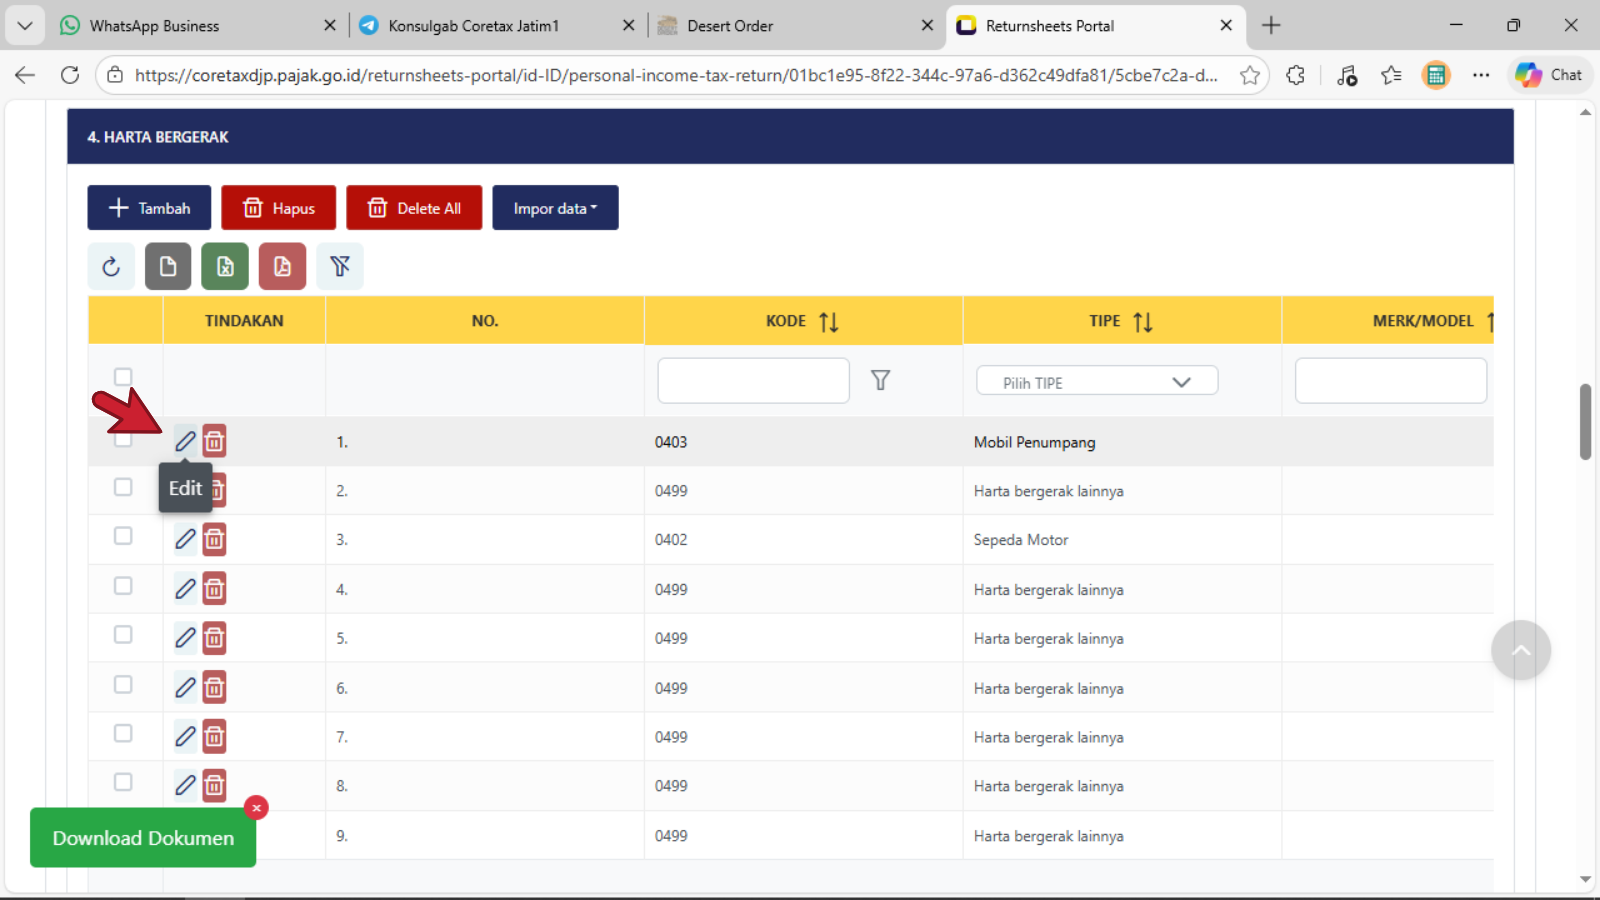
Task: Edit row 3 Sepeda Motor pencil icon
Action: 185,539
